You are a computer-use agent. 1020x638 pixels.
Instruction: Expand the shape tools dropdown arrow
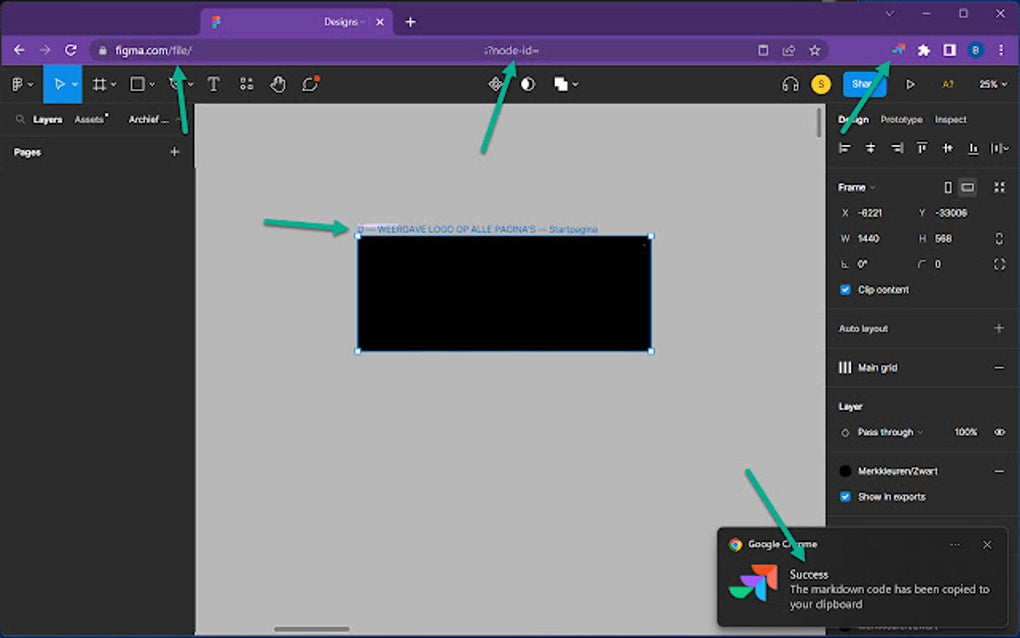tap(150, 84)
